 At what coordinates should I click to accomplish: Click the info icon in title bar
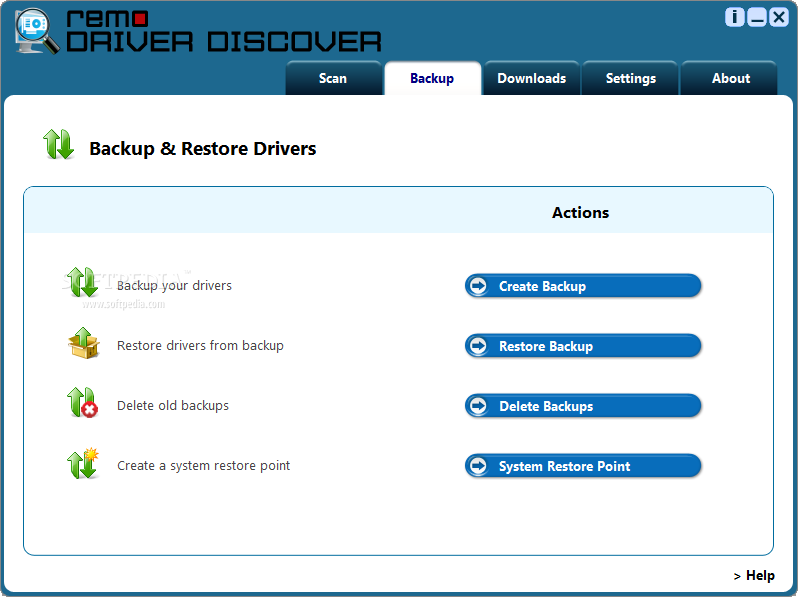pyautogui.click(x=734, y=17)
